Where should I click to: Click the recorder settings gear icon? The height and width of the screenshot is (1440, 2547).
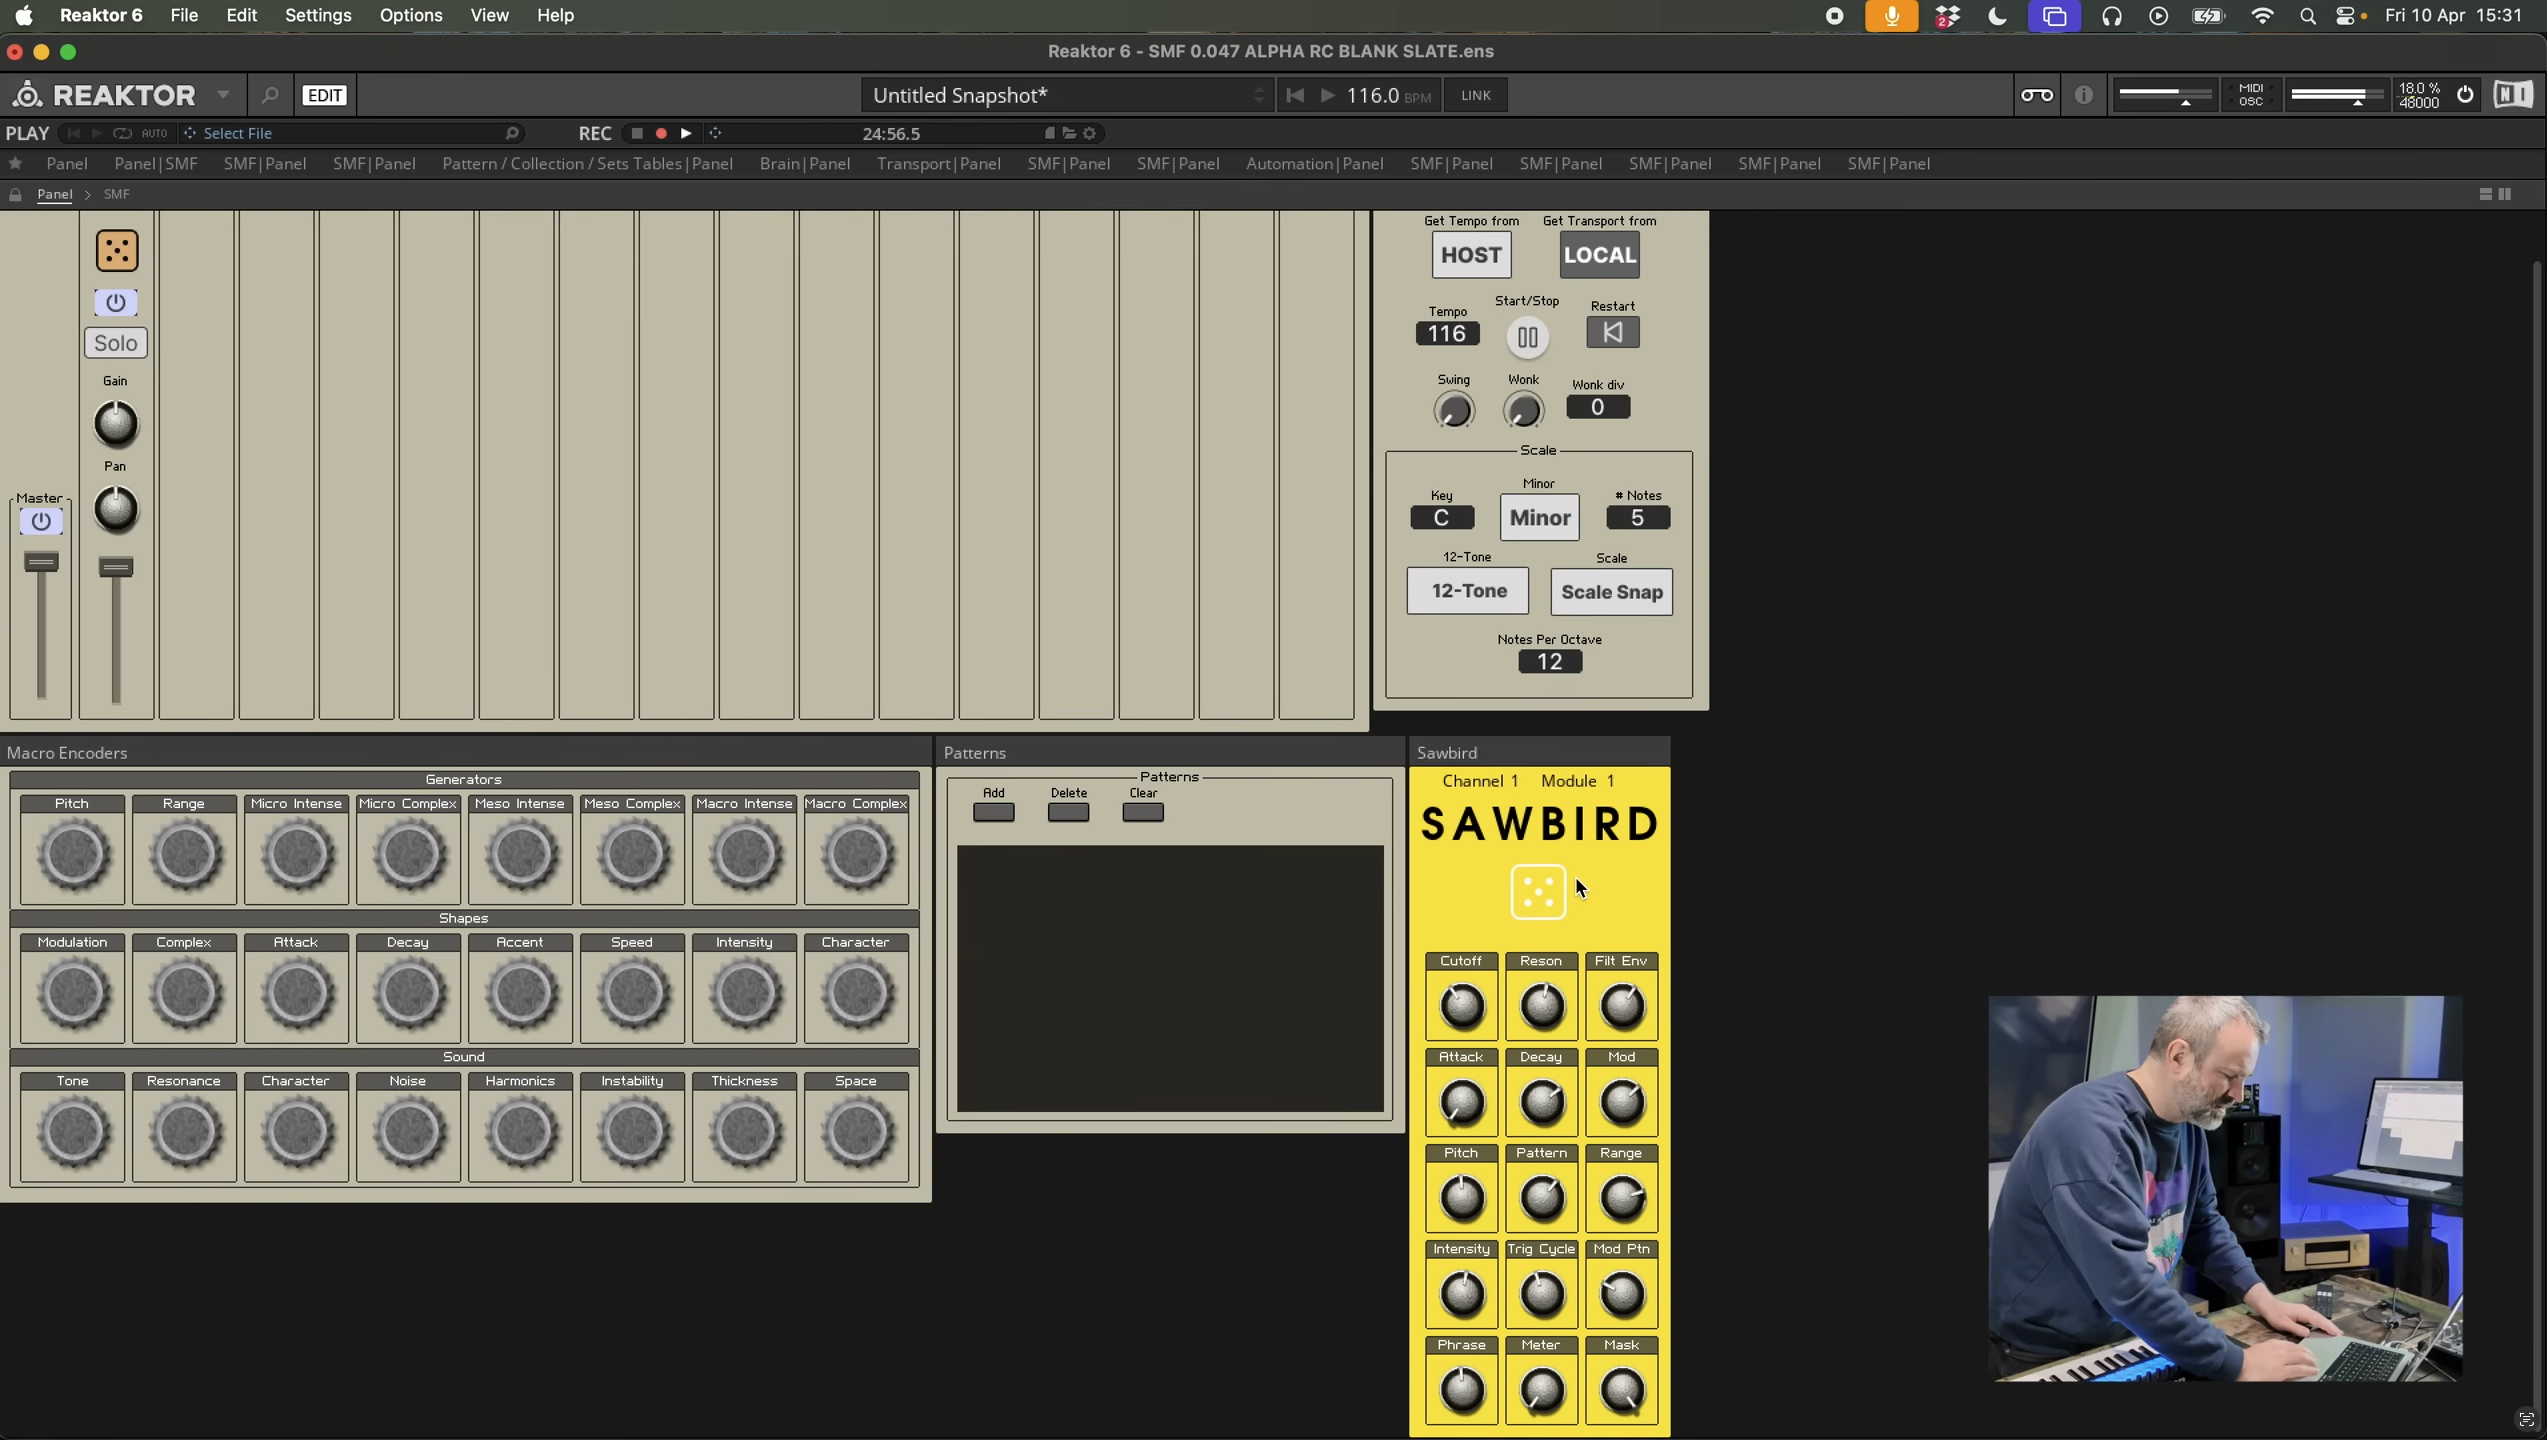(1090, 133)
